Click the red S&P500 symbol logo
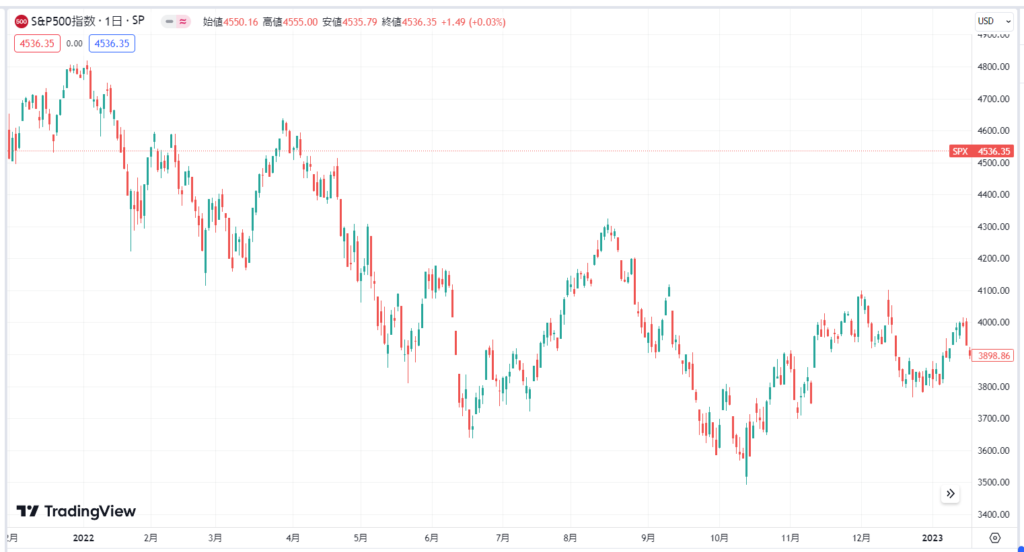Screen dimensions: 1024x552 click(21, 22)
